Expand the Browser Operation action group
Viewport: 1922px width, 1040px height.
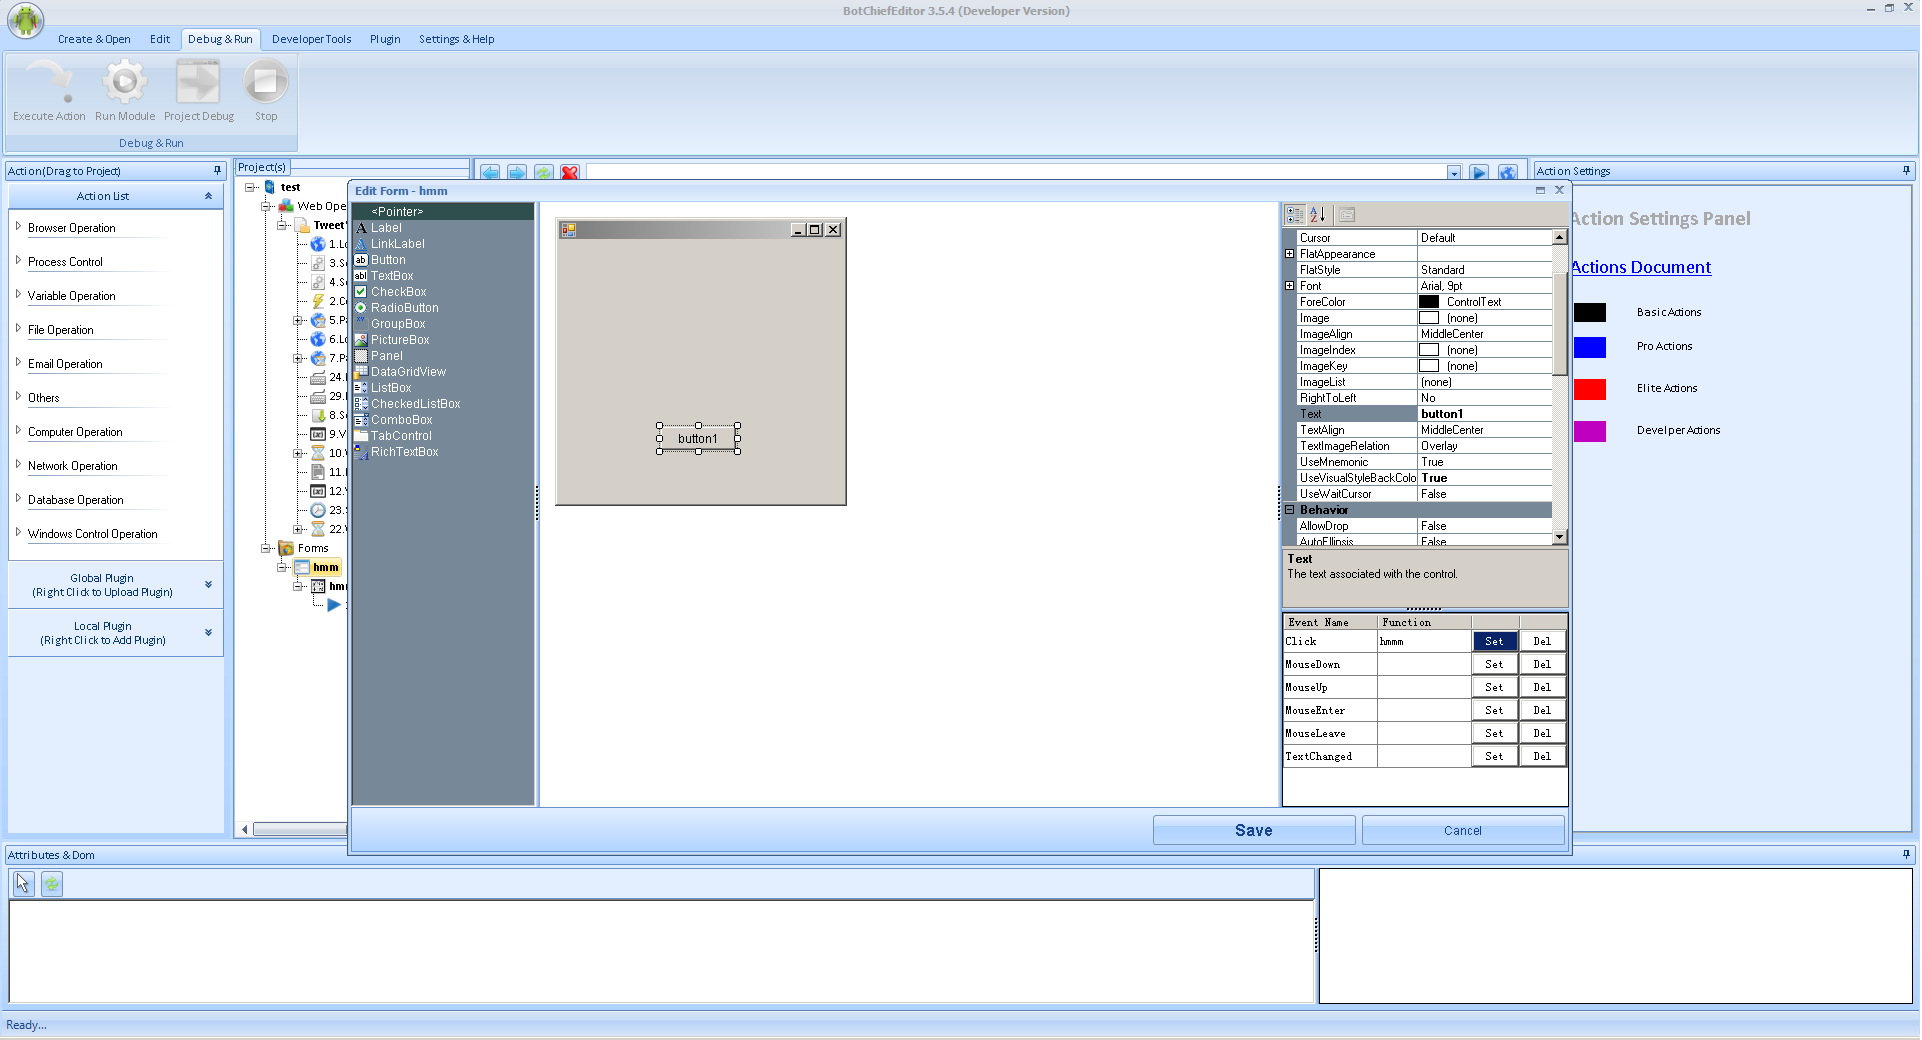click(x=18, y=227)
